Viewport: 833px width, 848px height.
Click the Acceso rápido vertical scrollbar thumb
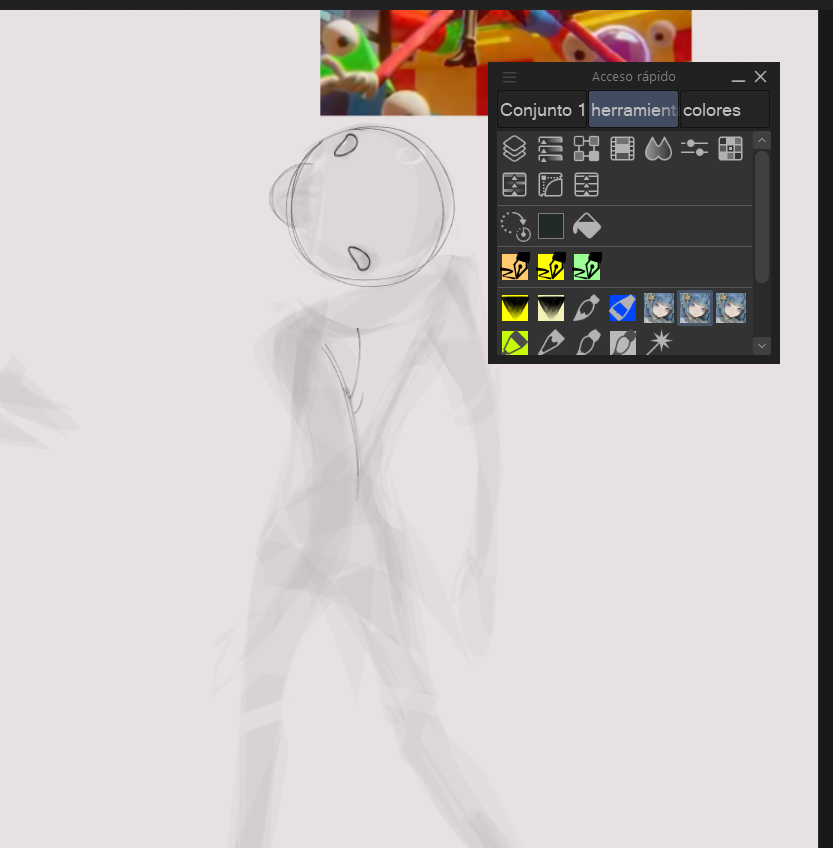pyautogui.click(x=762, y=217)
